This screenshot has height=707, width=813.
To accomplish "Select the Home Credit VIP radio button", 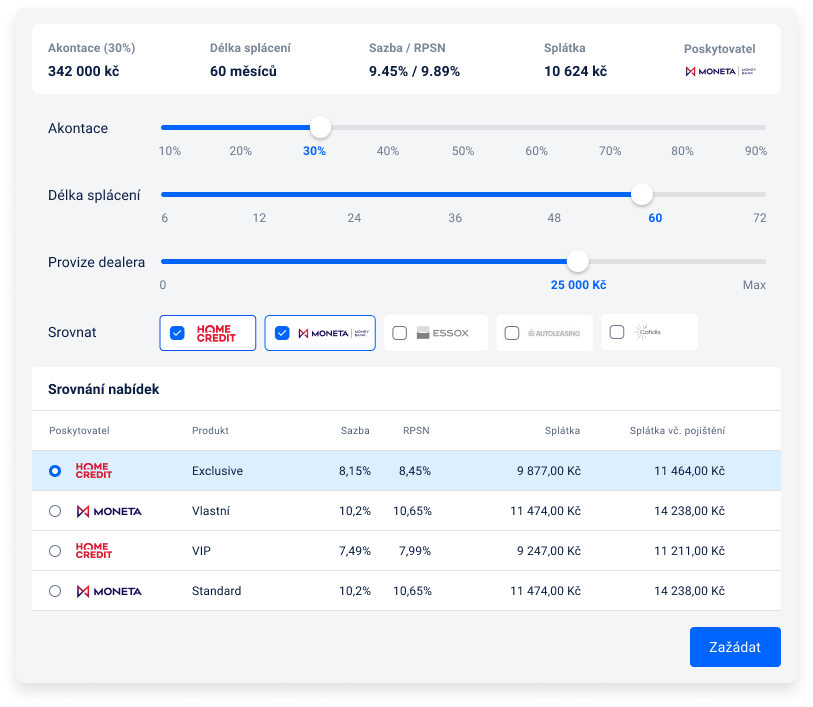I will (55, 551).
